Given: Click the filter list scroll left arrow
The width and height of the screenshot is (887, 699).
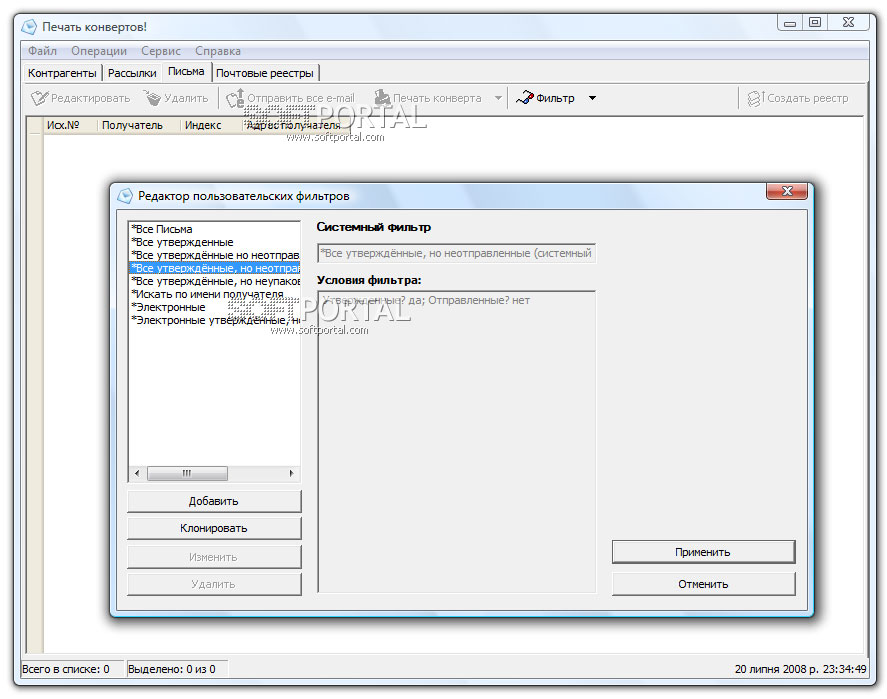Looking at the screenshot, I should coord(137,473).
